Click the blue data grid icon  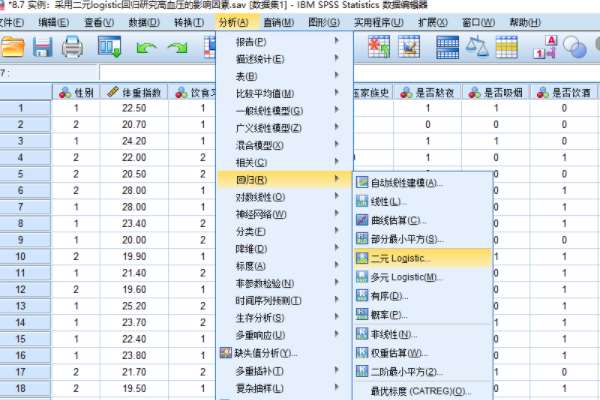point(447,47)
